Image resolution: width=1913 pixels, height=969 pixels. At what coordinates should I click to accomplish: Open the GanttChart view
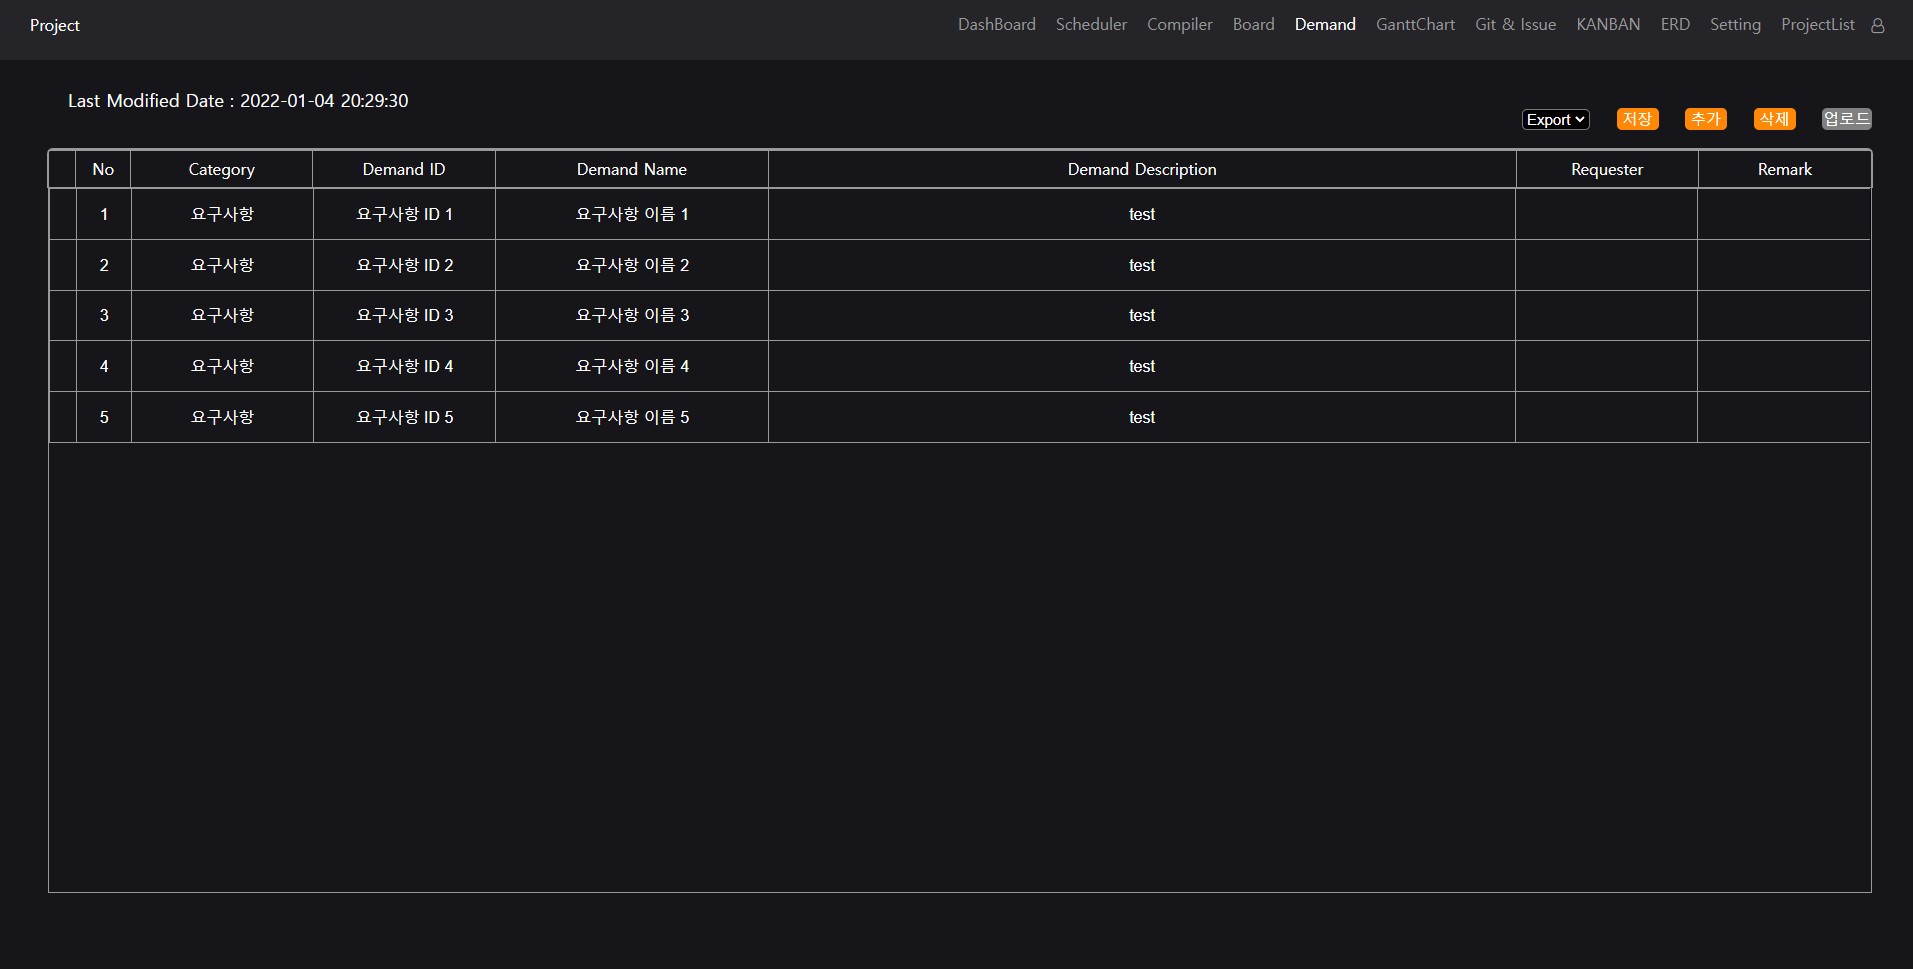click(1415, 24)
